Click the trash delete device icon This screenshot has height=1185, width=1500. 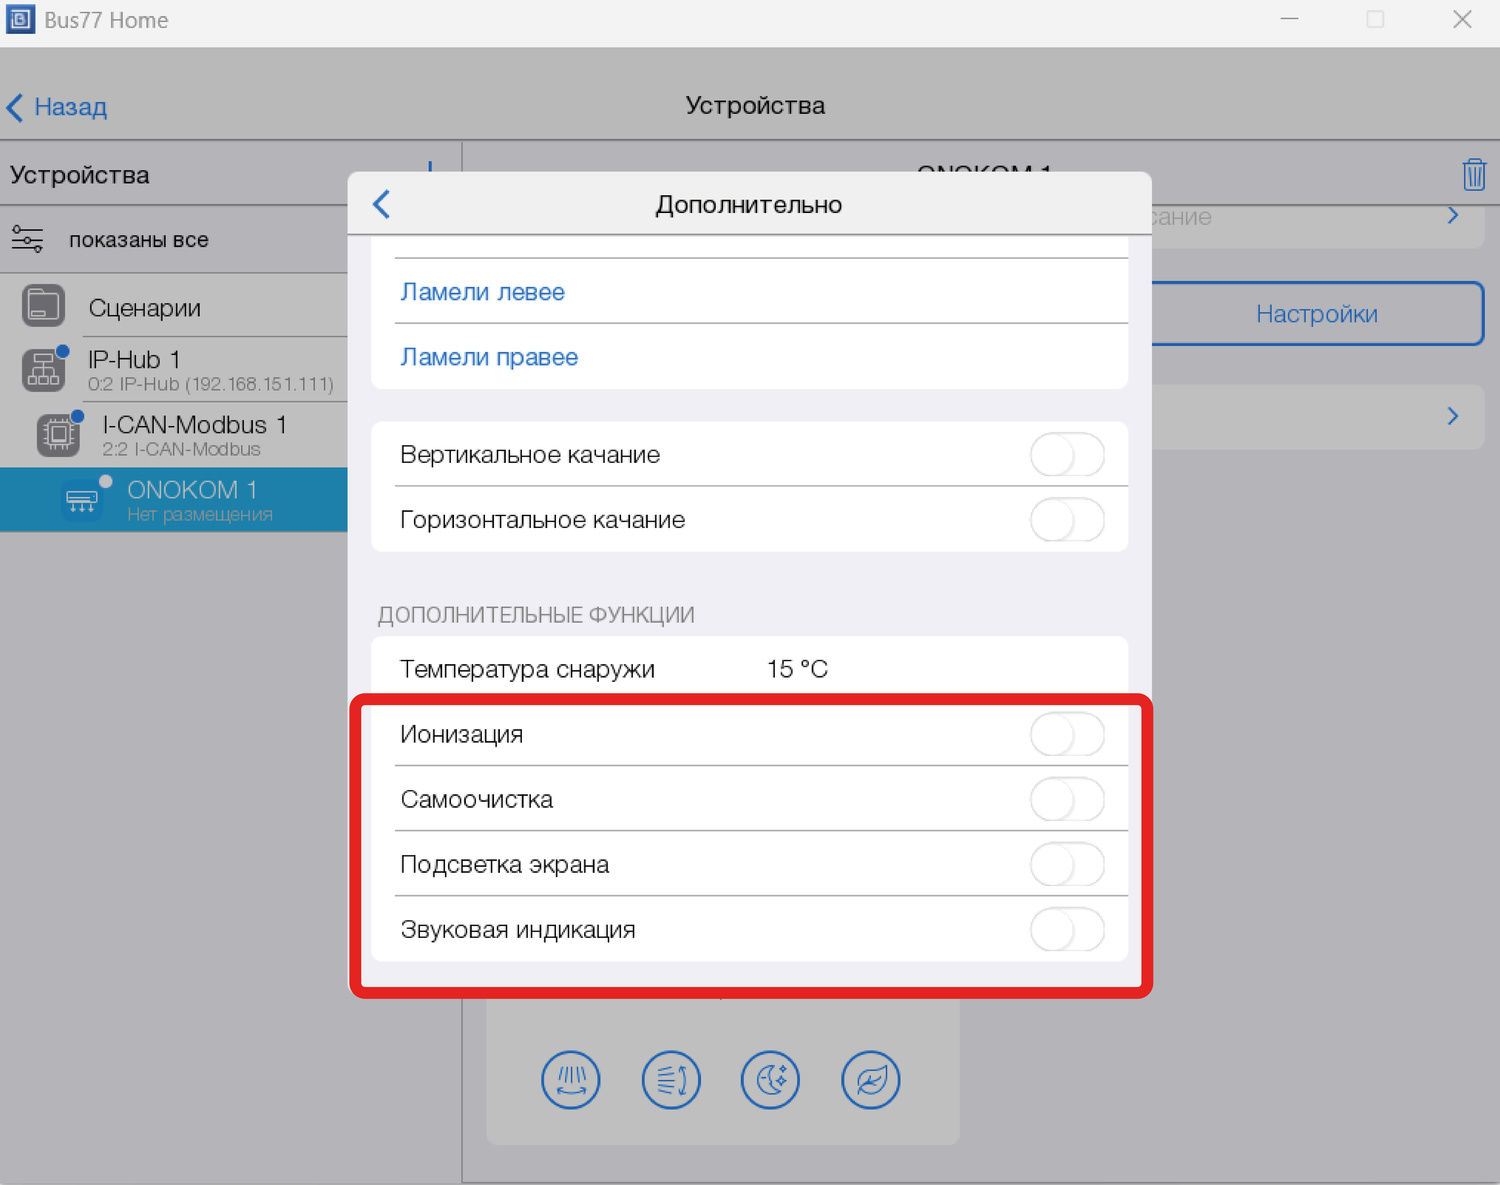point(1473,174)
